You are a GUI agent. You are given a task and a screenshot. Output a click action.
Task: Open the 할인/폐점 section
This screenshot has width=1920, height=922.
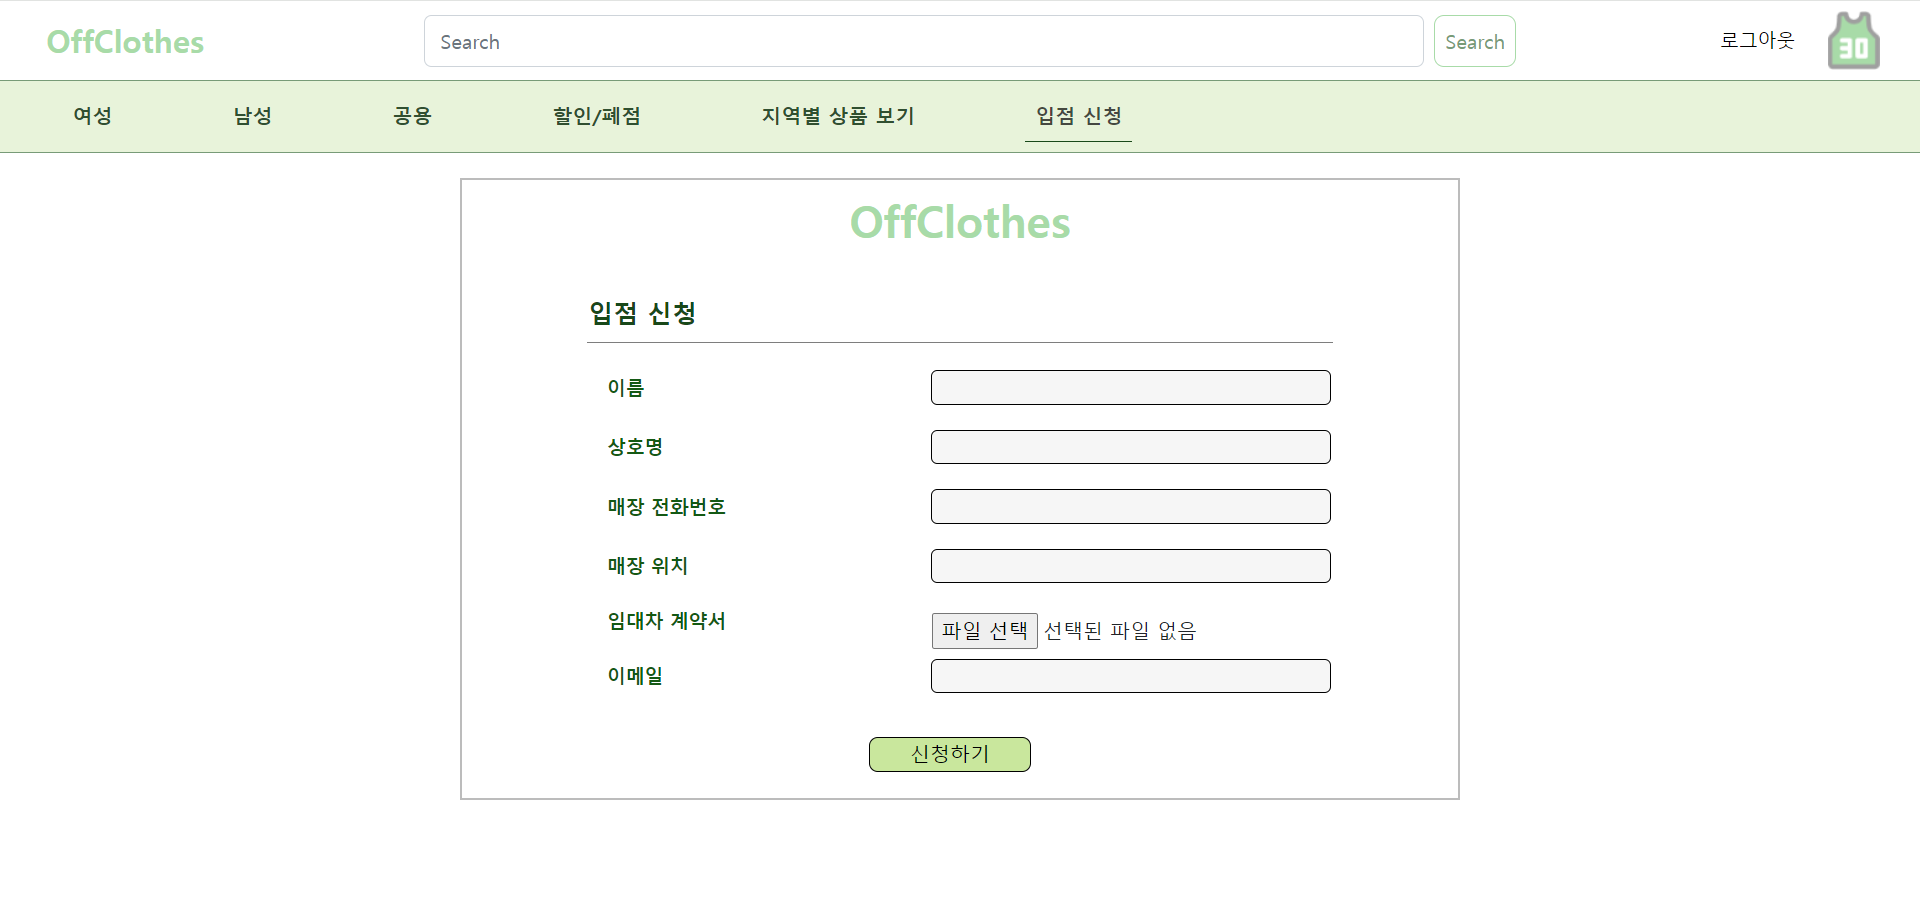(x=597, y=116)
